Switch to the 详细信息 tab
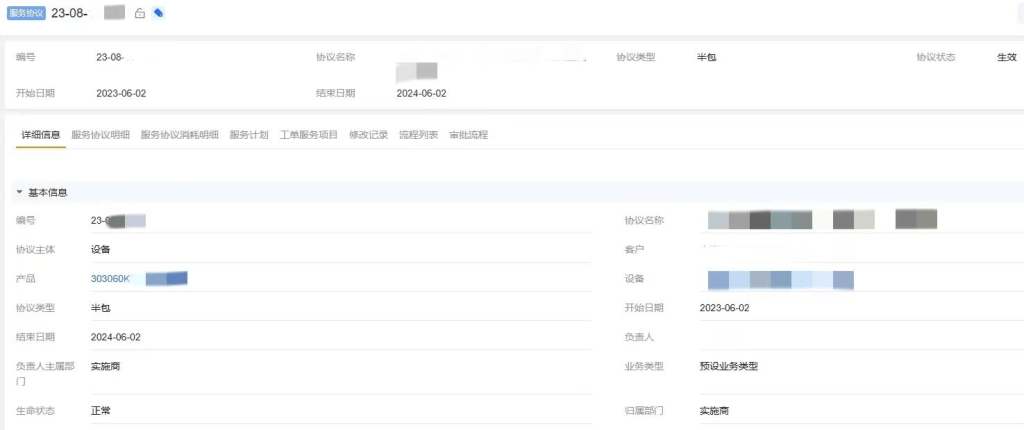1024x430 pixels. click(41, 135)
